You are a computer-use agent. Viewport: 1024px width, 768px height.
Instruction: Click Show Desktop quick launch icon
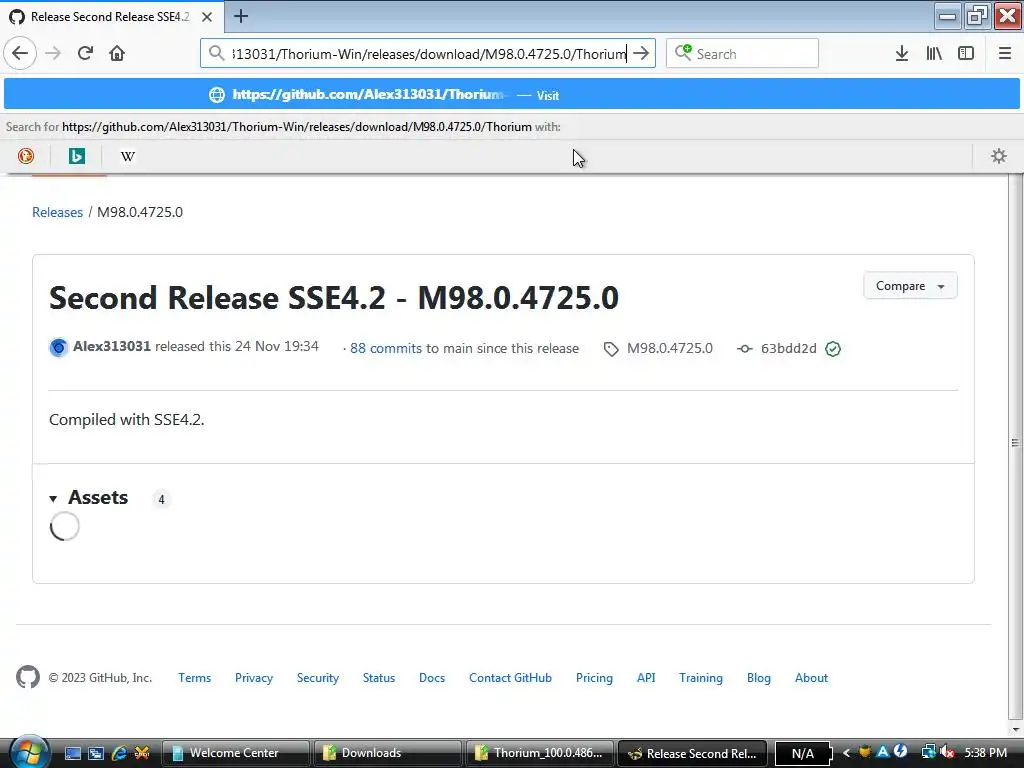point(73,753)
